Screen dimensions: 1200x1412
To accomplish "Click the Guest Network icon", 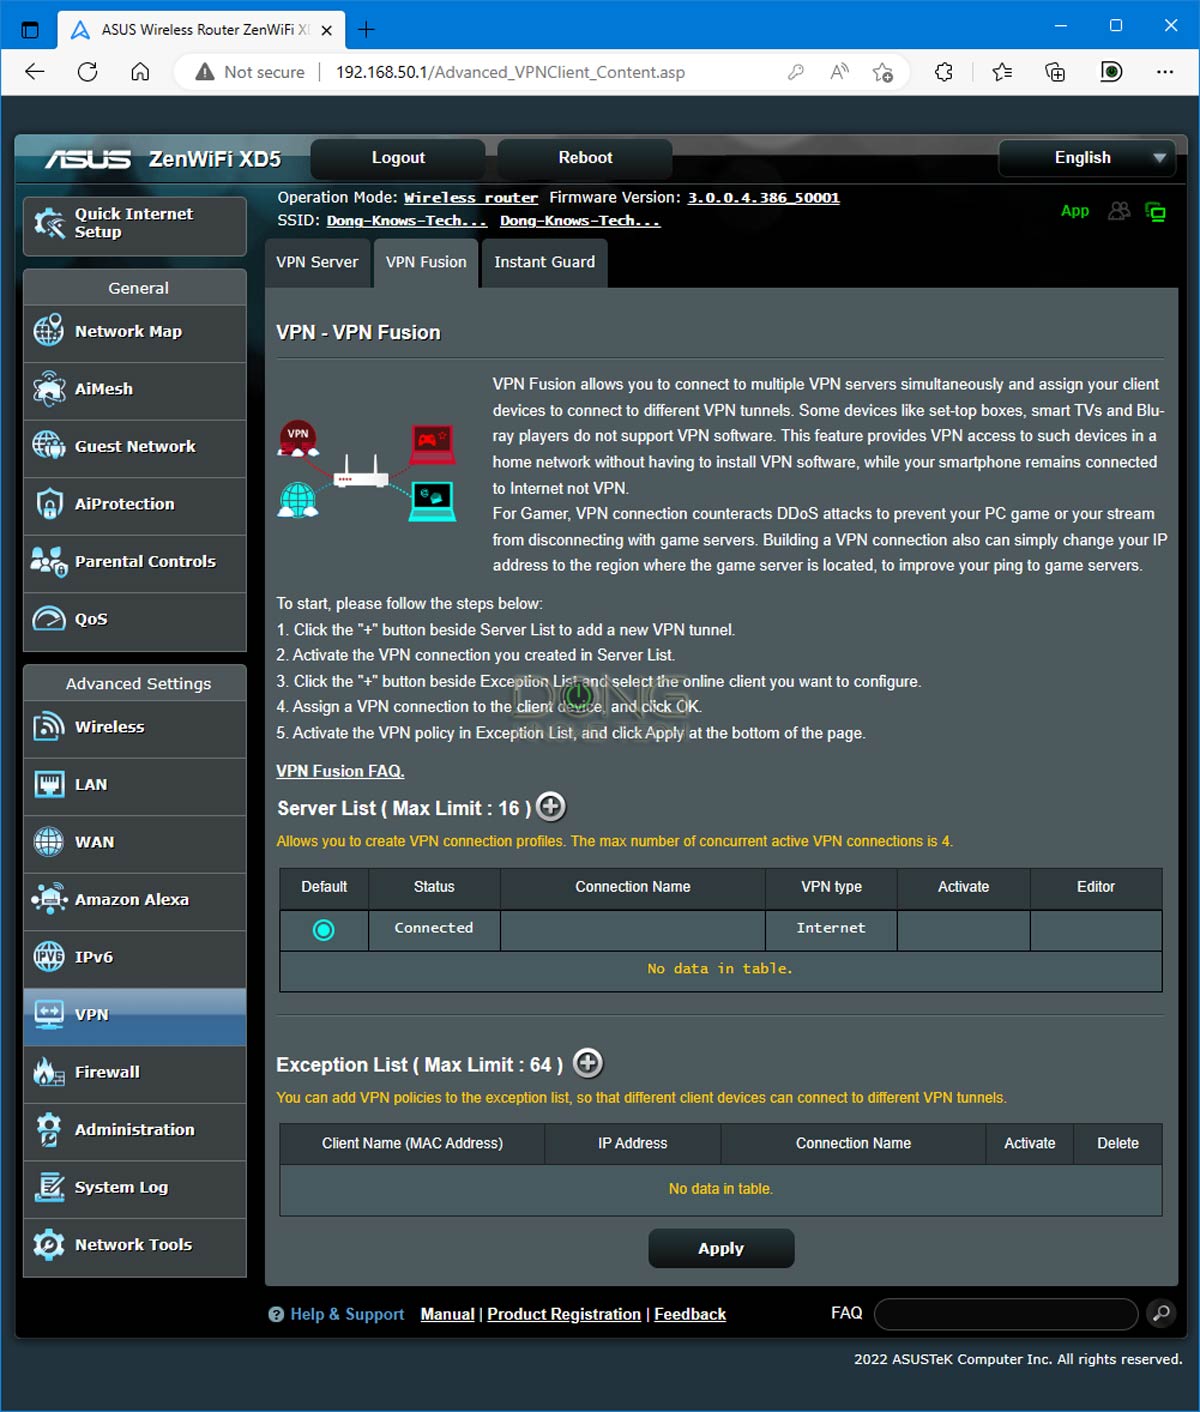I will pos(49,446).
